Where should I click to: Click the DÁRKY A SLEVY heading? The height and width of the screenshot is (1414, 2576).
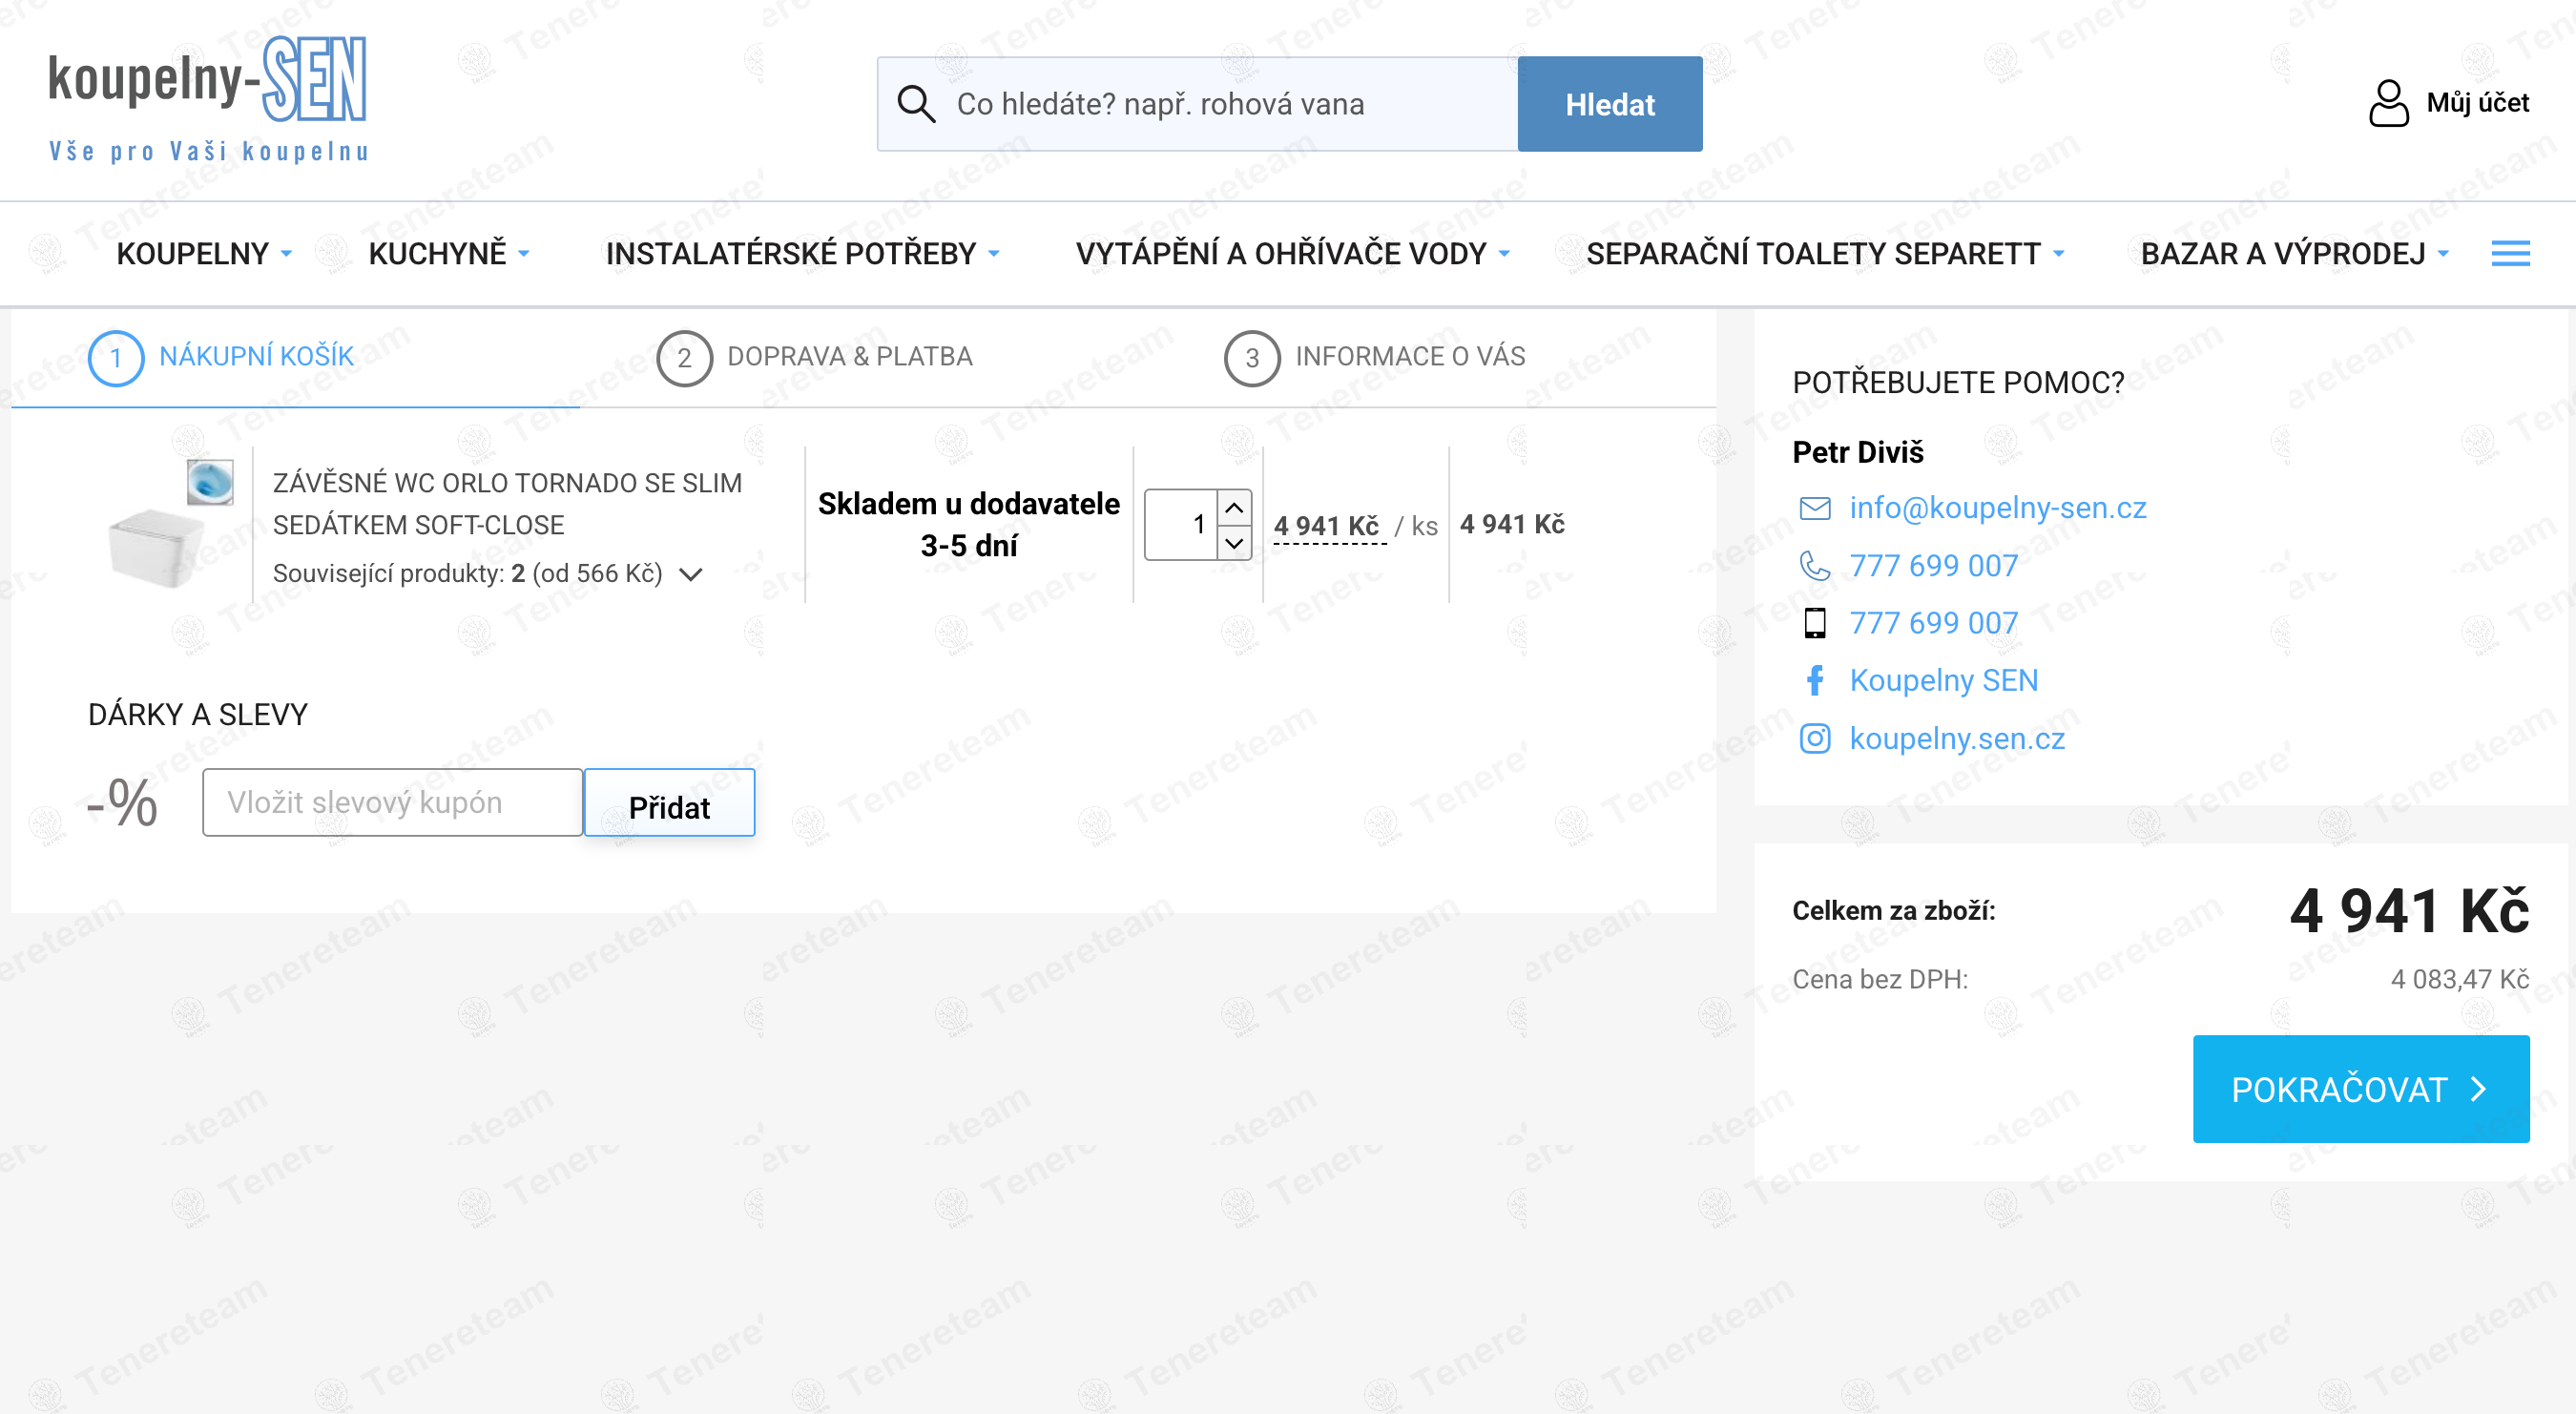(x=198, y=714)
